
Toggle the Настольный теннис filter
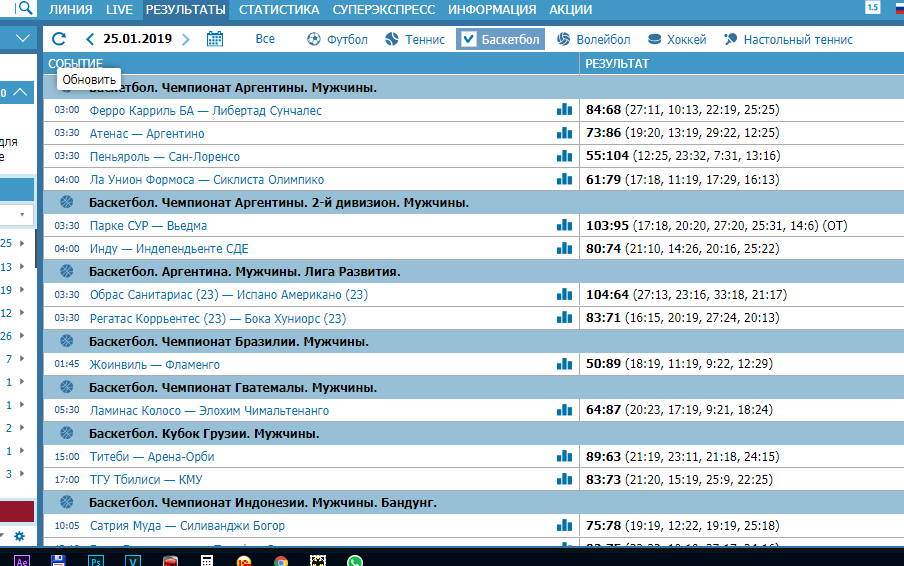pos(788,40)
